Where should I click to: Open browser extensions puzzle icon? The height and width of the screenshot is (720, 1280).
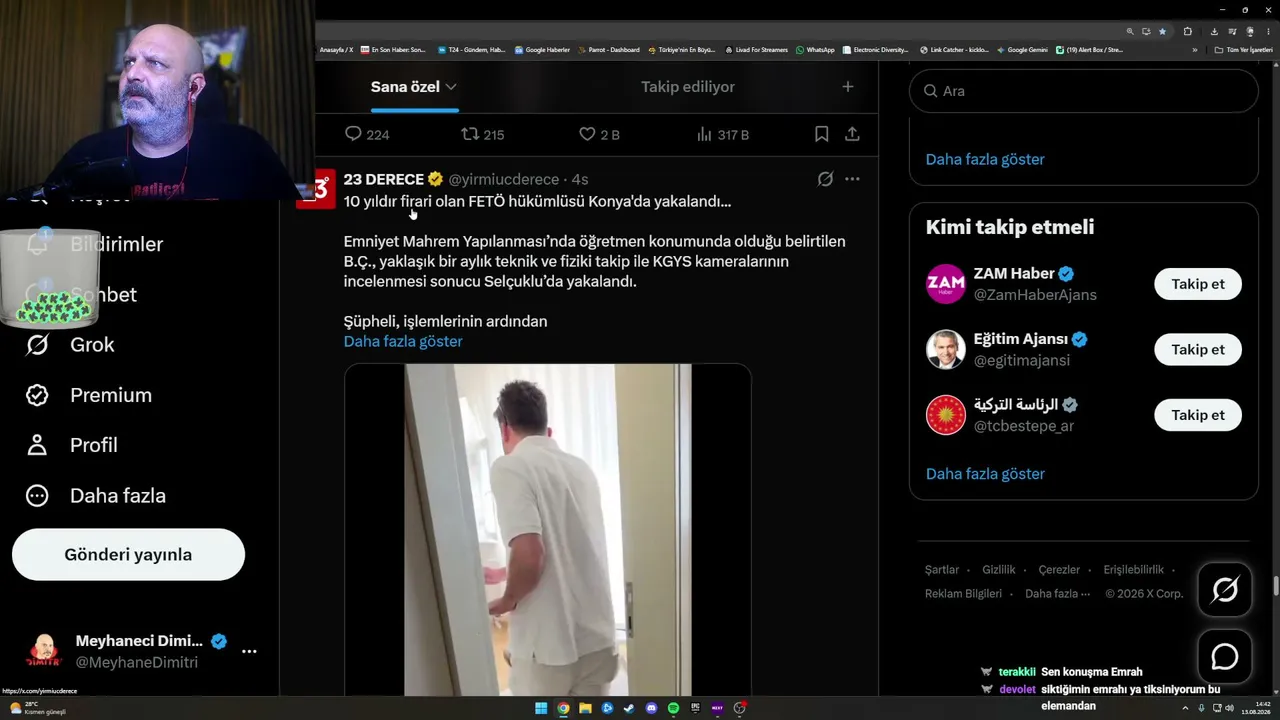coord(1188,31)
